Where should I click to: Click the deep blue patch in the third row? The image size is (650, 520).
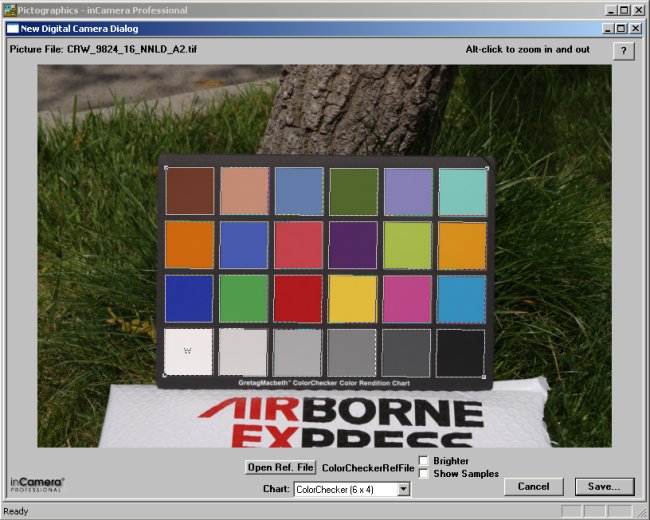pyautogui.click(x=189, y=299)
